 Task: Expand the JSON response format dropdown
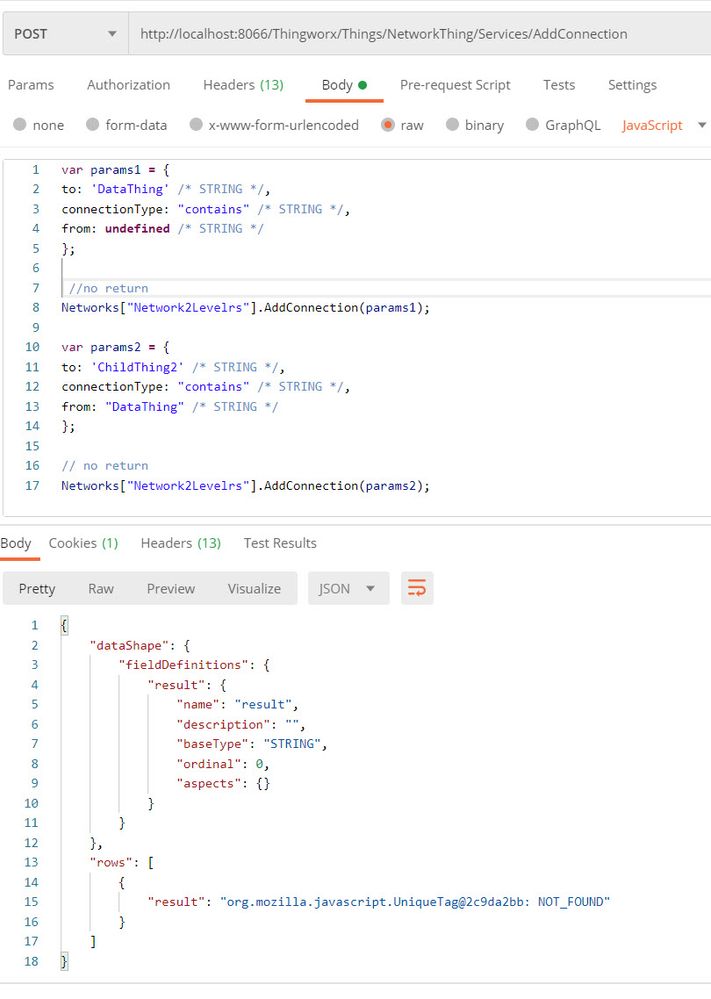[347, 589]
